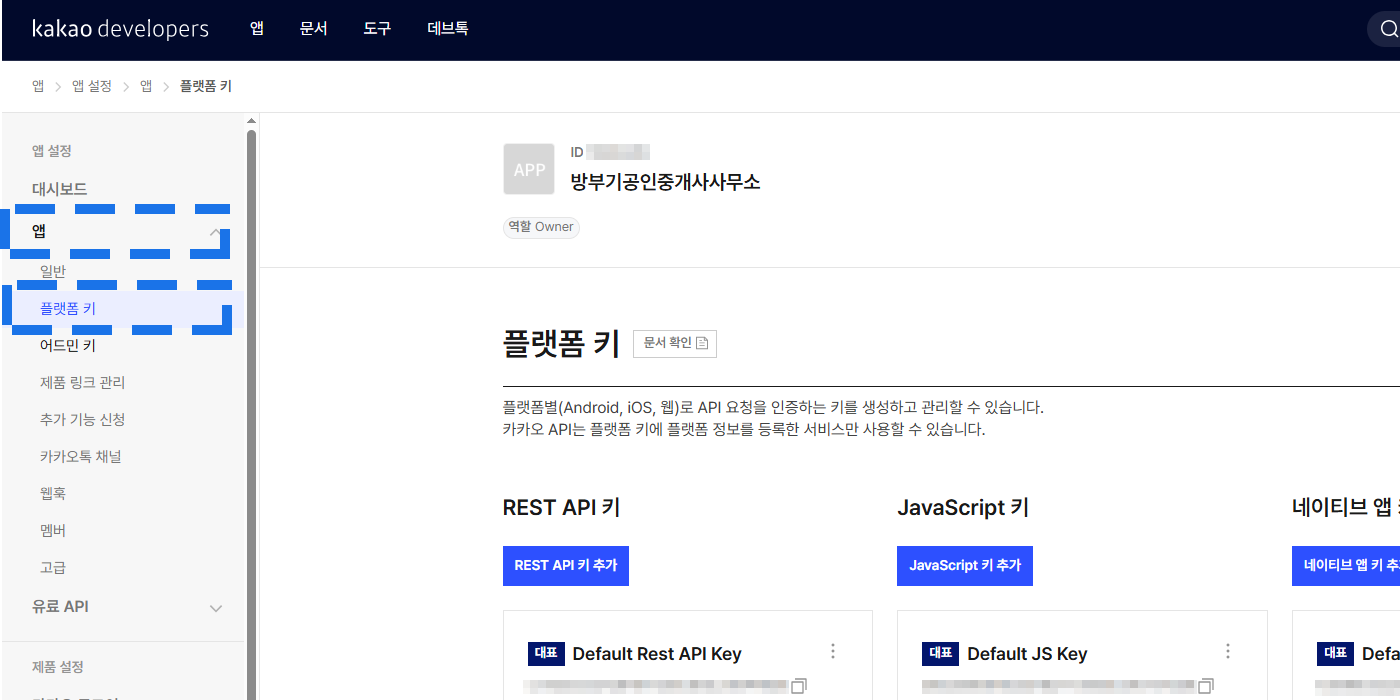1400x700 pixels.
Task: Open kebab menu on Default Rest API Key
Action: [x=833, y=652]
